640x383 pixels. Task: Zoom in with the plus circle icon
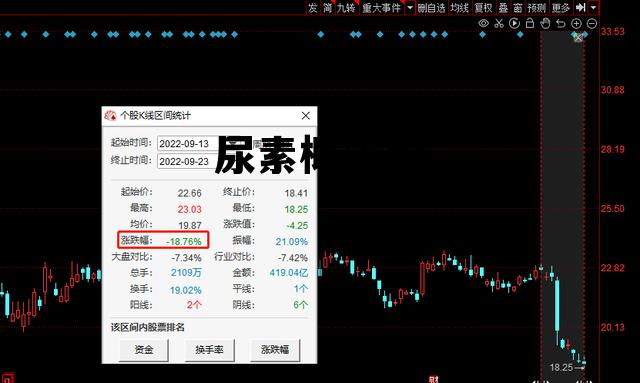(576, 23)
